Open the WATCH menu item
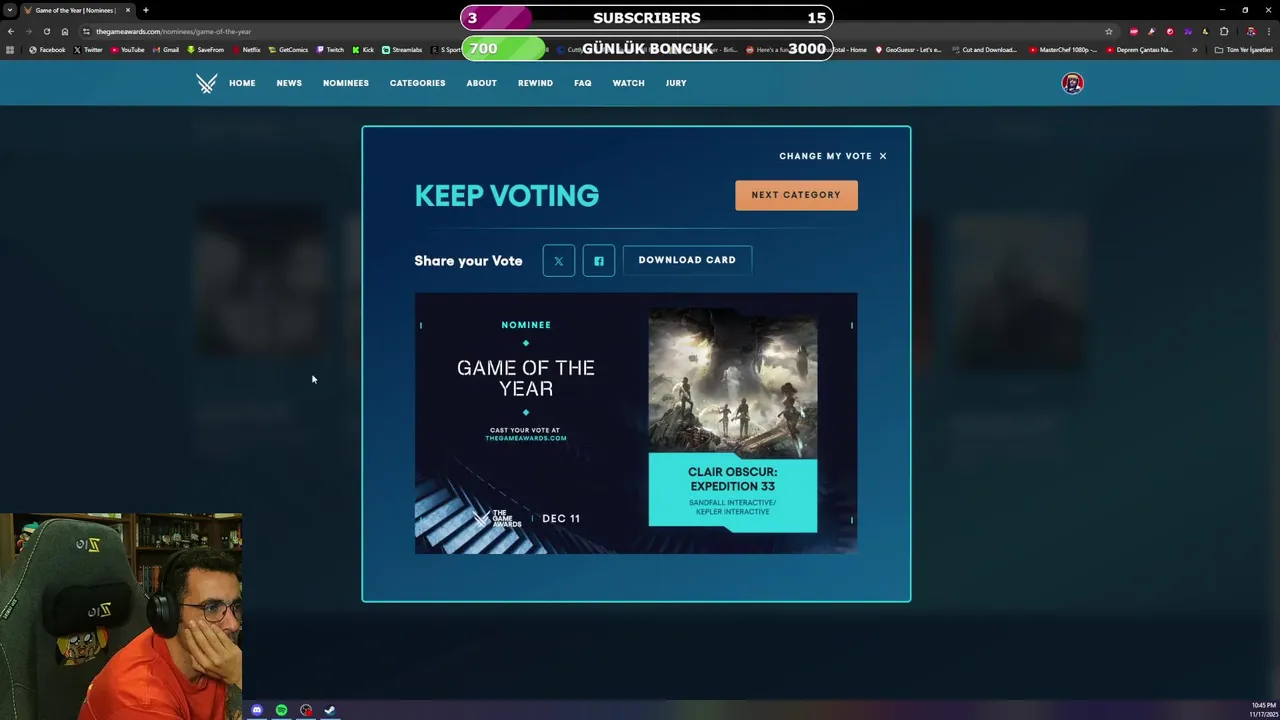Viewport: 1280px width, 720px height. (628, 83)
